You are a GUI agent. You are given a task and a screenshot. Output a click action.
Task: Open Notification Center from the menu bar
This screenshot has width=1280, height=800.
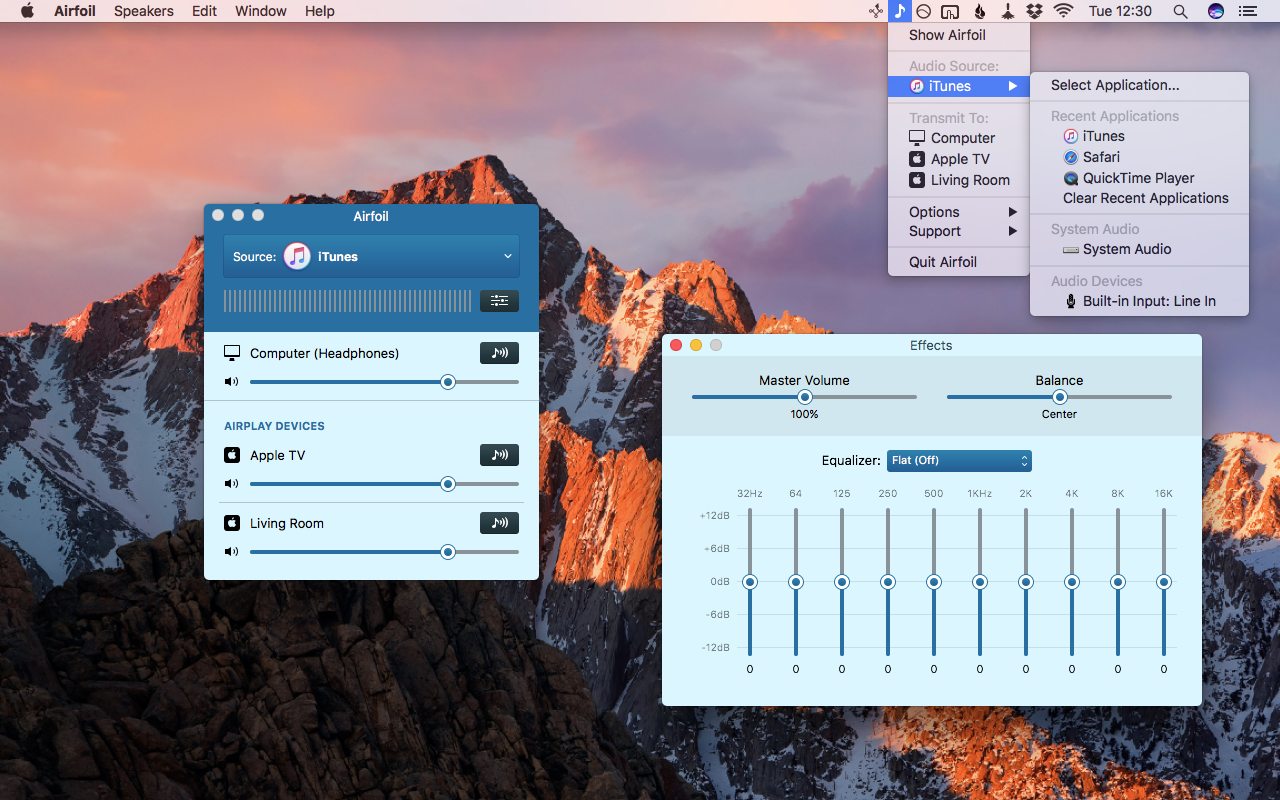click(1247, 11)
